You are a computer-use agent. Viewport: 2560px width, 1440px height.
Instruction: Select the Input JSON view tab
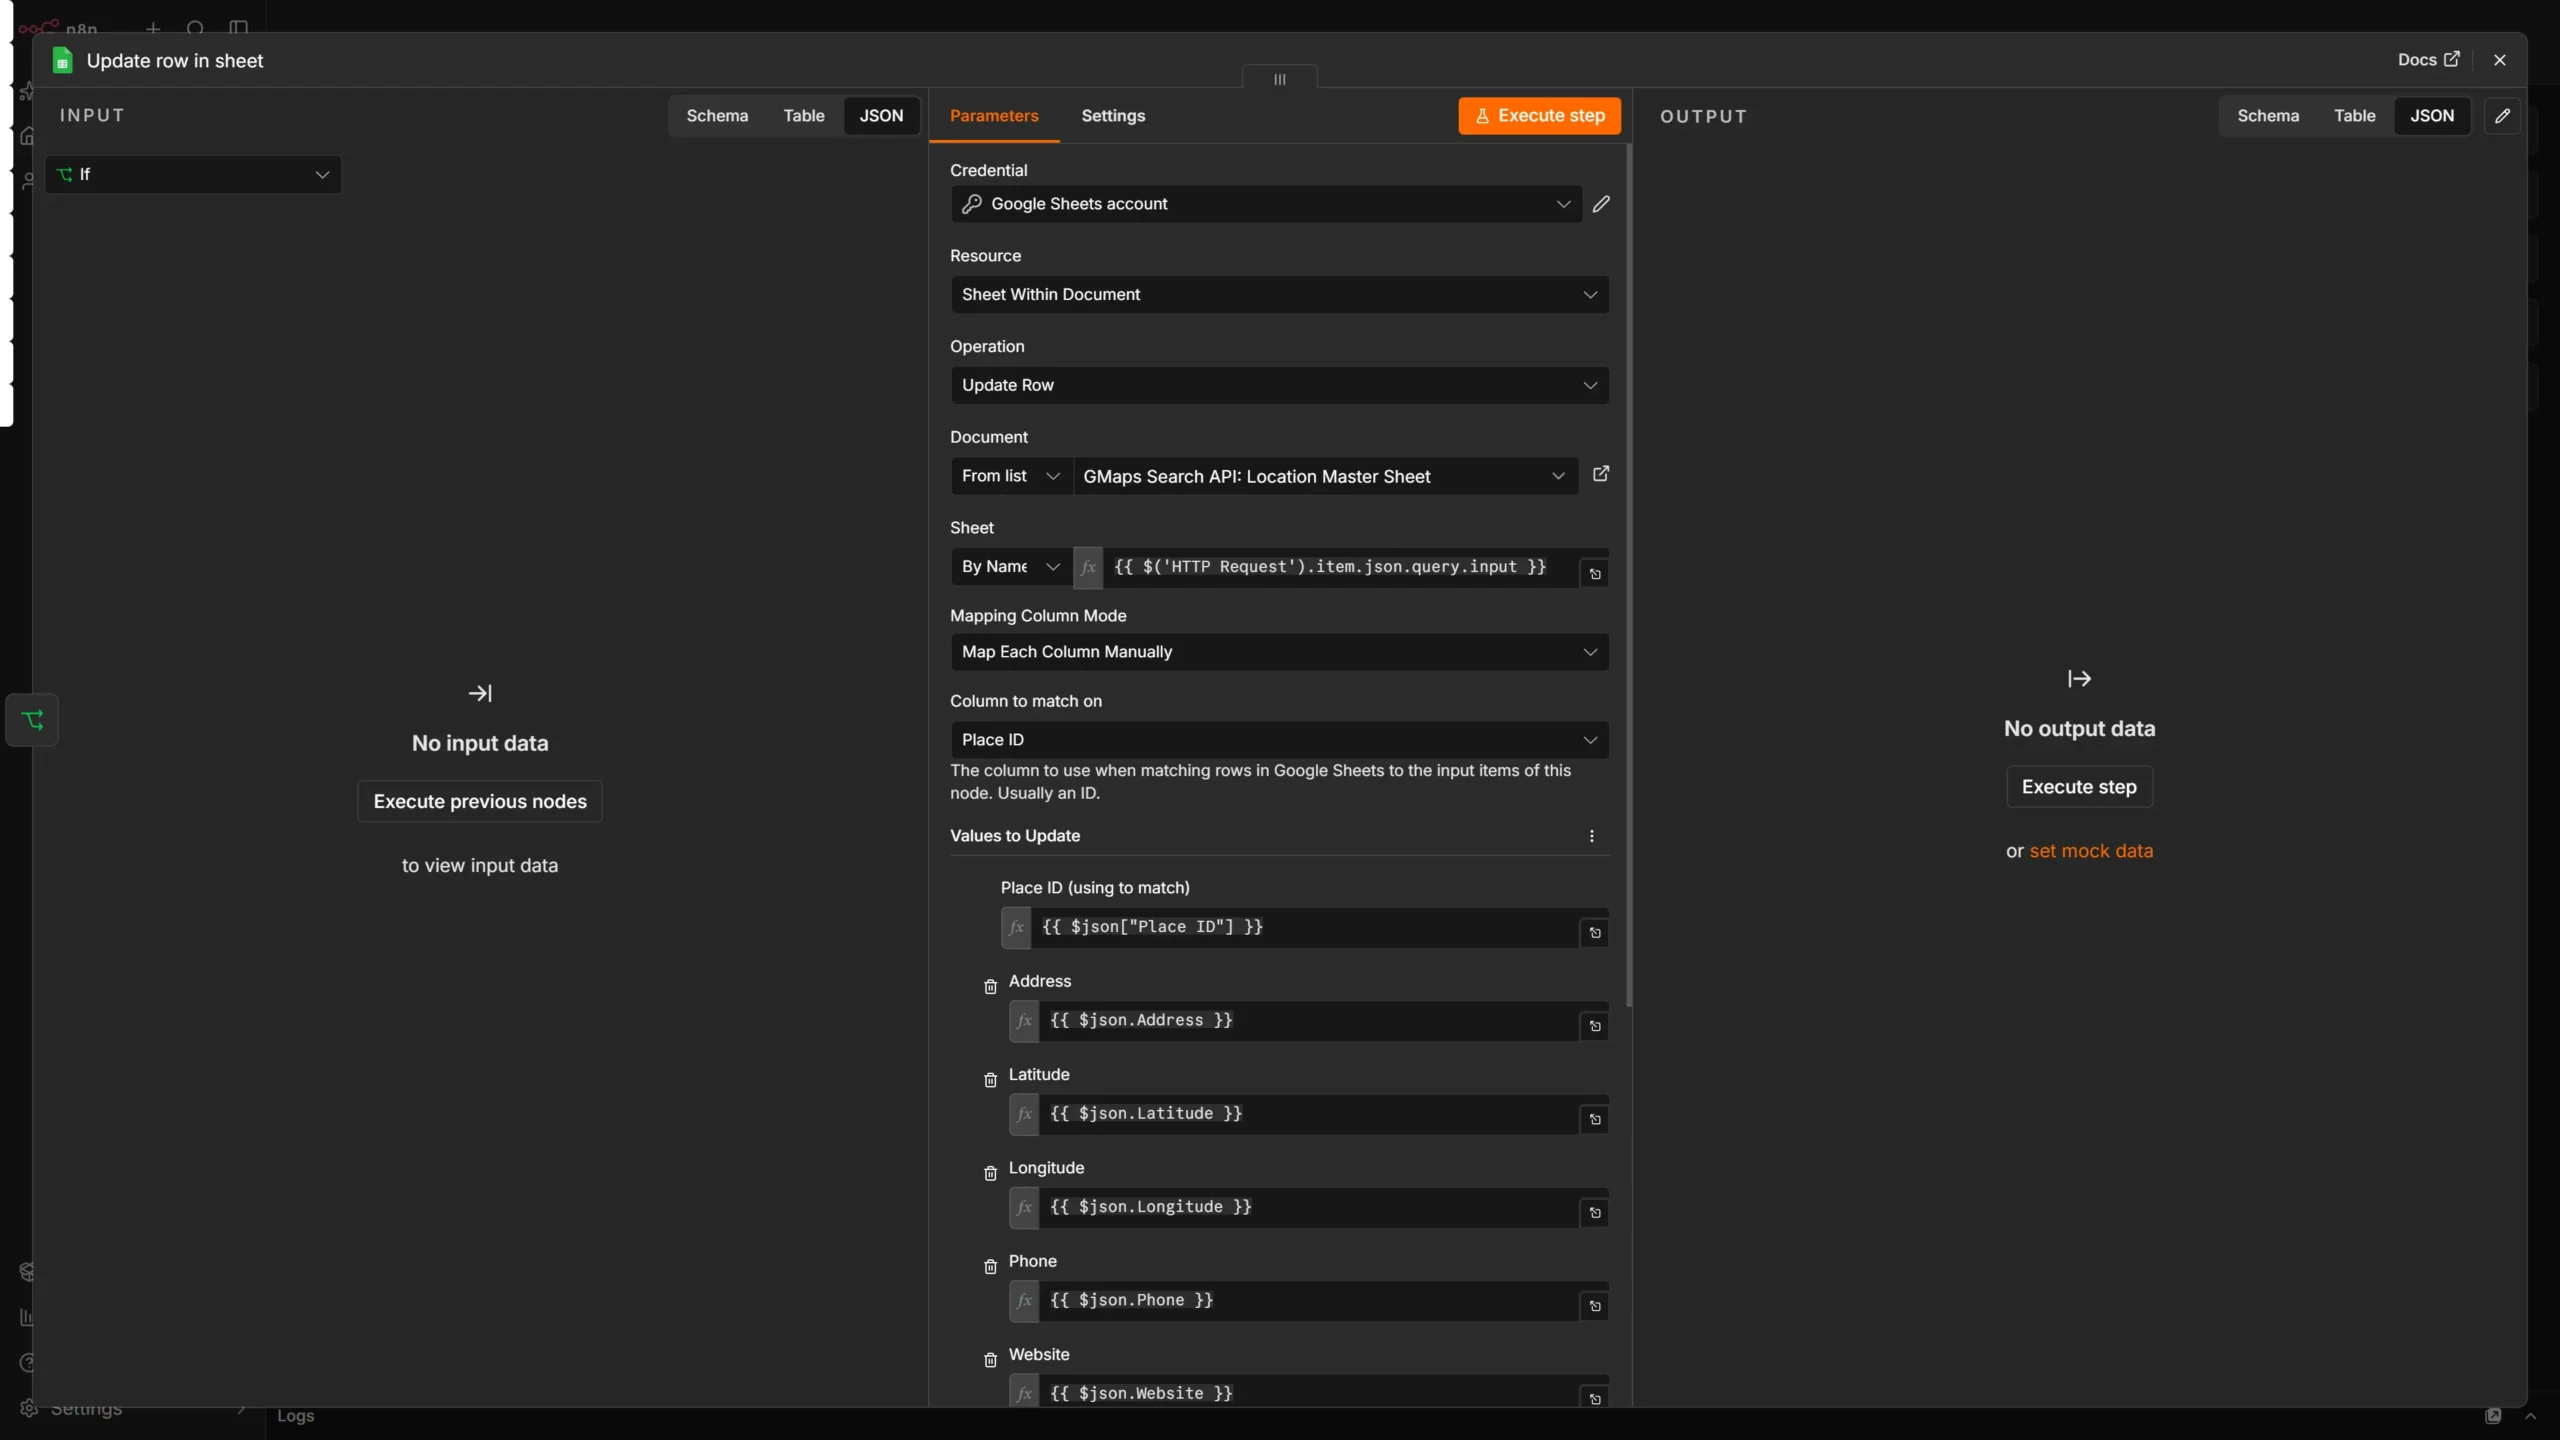(x=881, y=116)
